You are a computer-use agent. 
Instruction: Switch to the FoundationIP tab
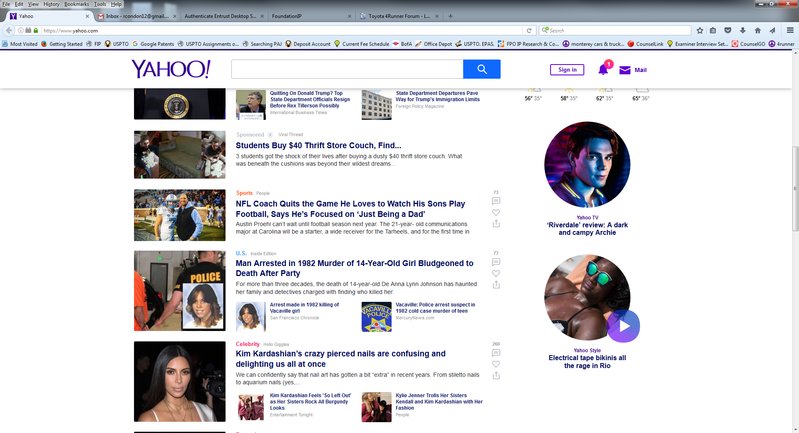pos(311,16)
